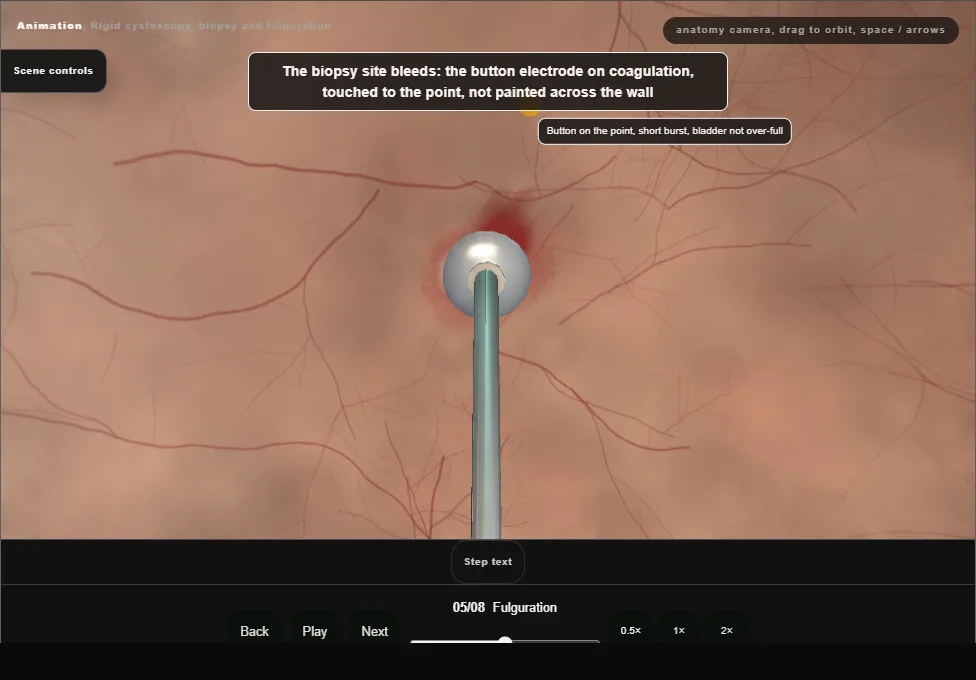This screenshot has width=976, height=680.
Task: Start the animation with Play
Action: [x=315, y=631]
